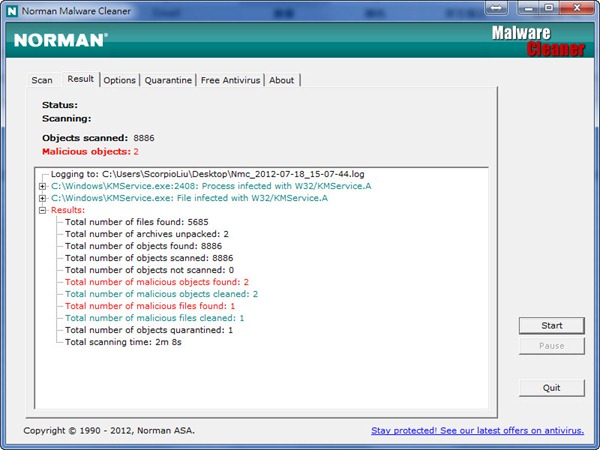Viewport: 600px width, 450px height.
Task: Click the double-arrow button in title bar
Action: click(496, 8)
